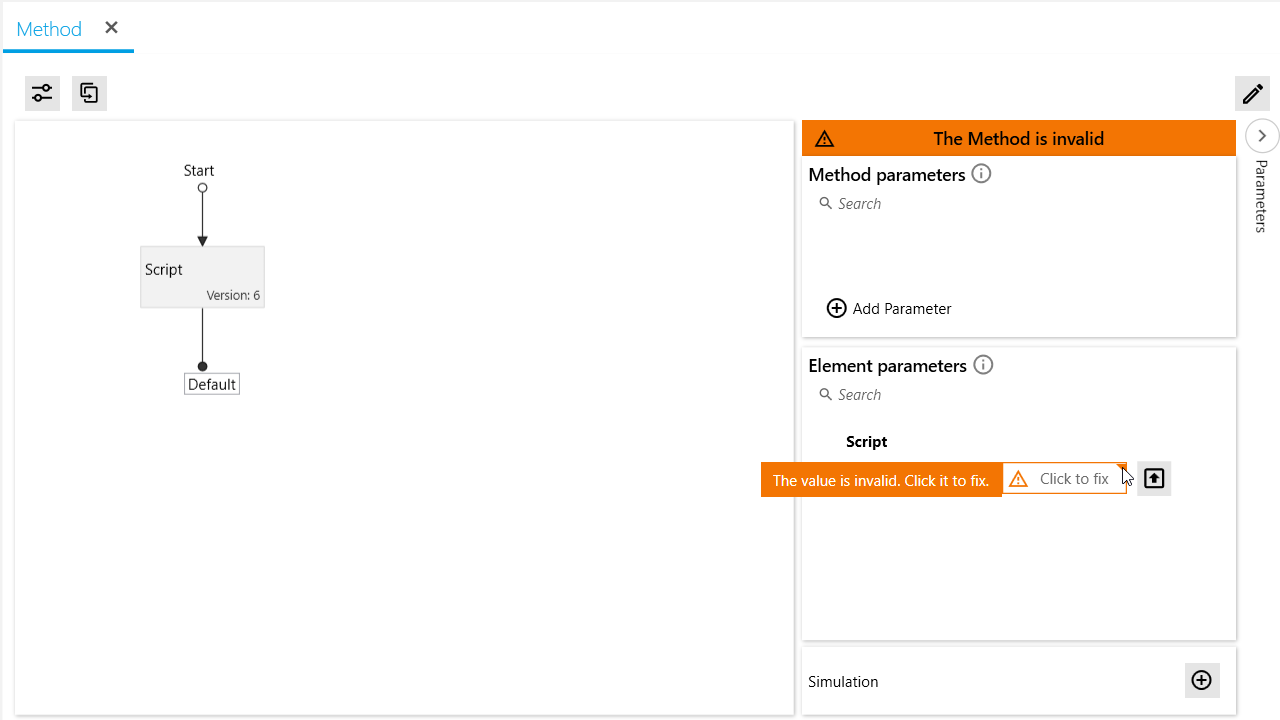Click the warning triangle in the orange banner
This screenshot has width=1280, height=720.
click(x=824, y=139)
